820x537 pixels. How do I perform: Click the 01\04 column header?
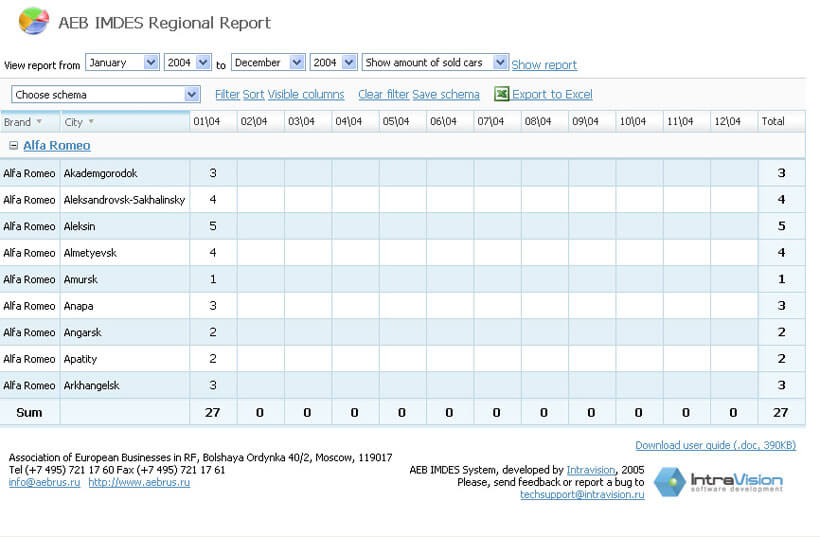coord(213,121)
